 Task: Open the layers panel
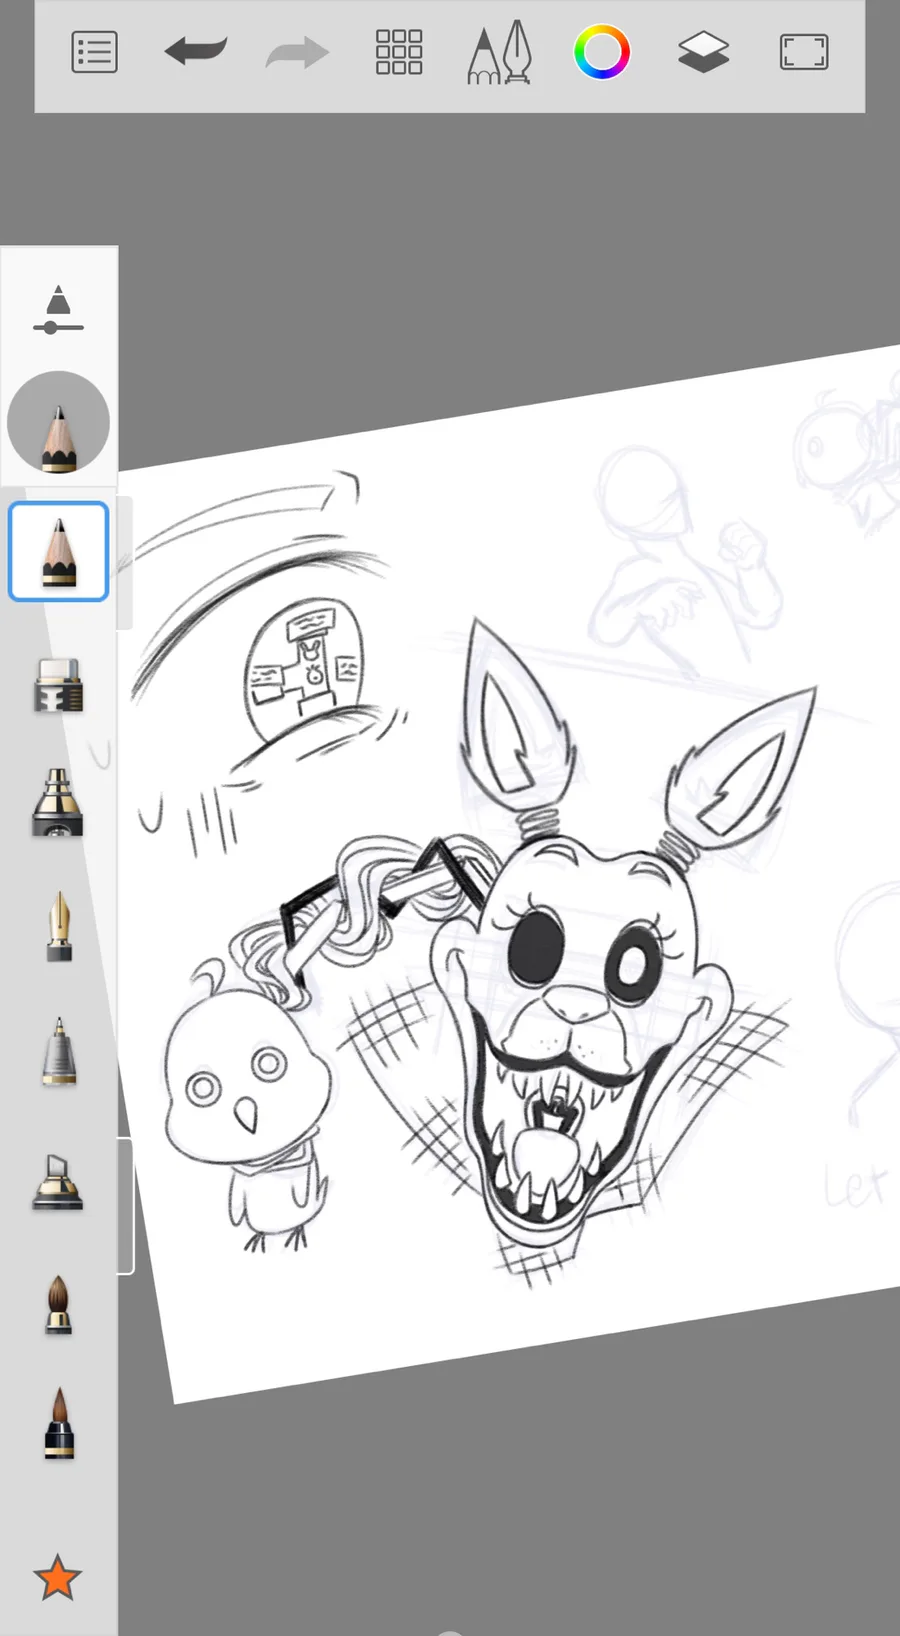point(703,52)
